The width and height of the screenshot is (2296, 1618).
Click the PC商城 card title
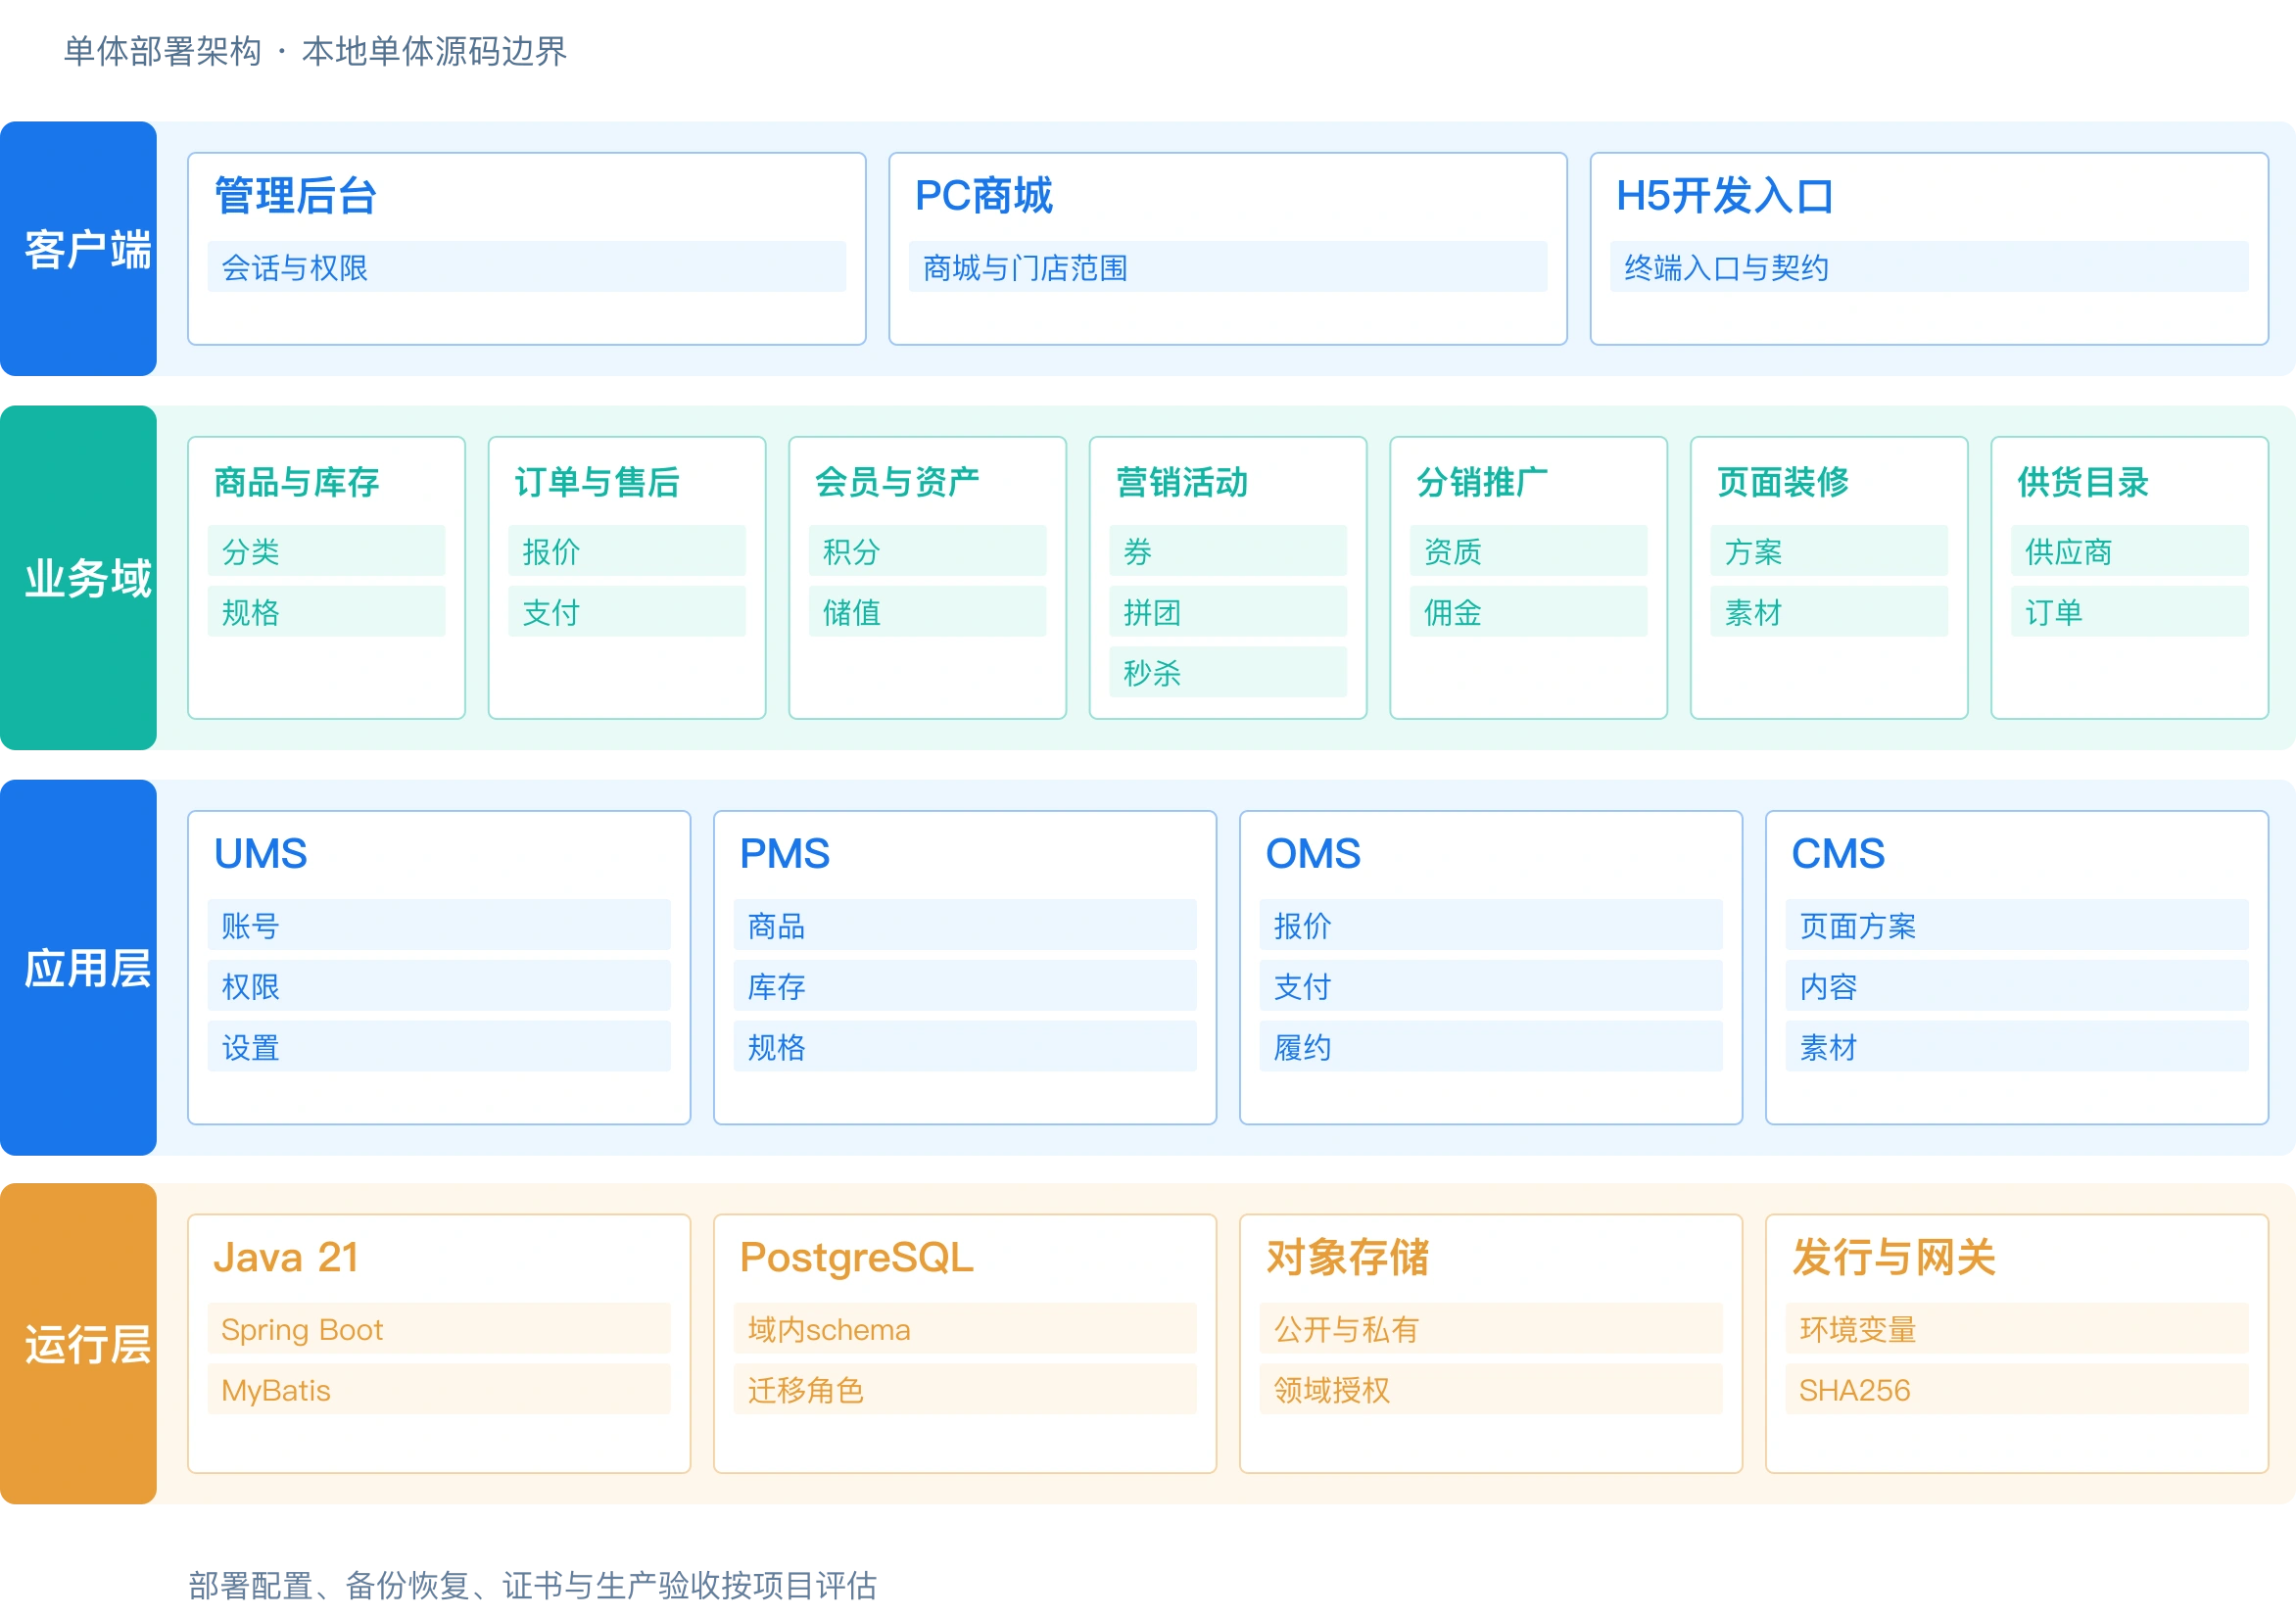[x=983, y=195]
